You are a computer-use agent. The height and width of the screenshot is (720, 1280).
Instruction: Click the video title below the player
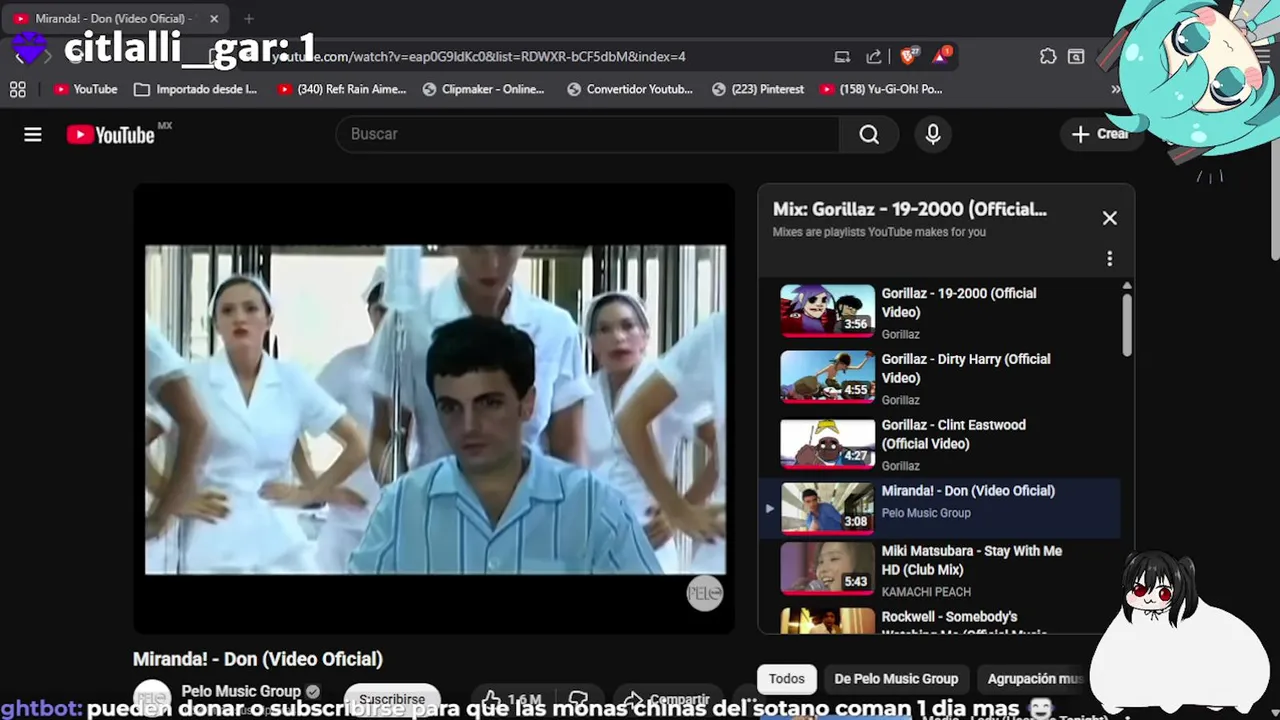click(x=258, y=659)
